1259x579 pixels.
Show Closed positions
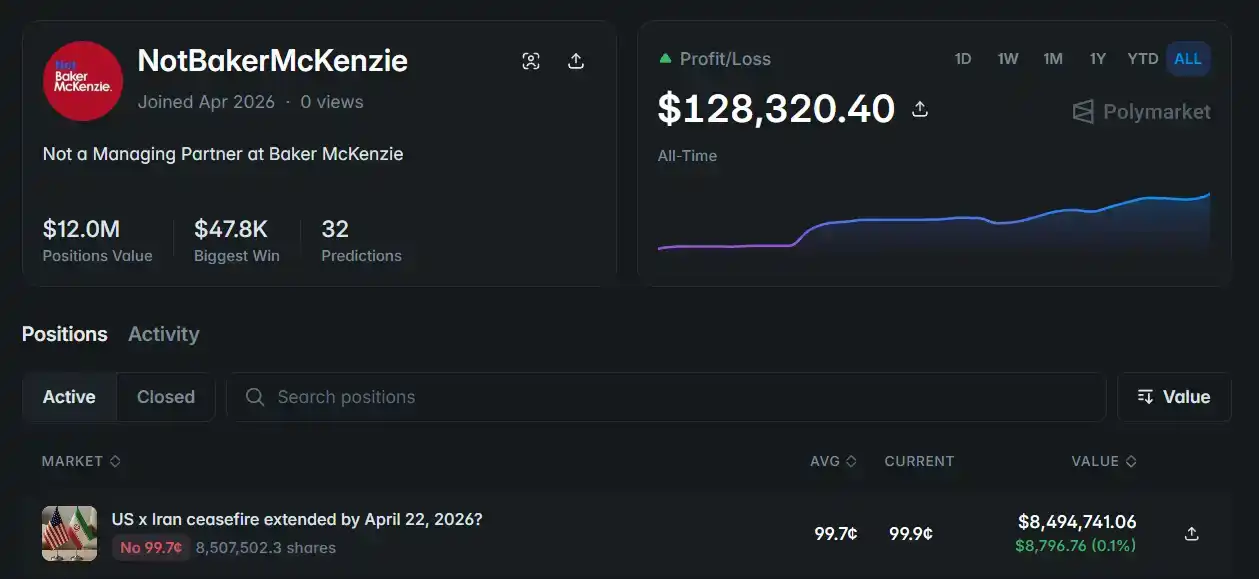pyautogui.click(x=165, y=397)
